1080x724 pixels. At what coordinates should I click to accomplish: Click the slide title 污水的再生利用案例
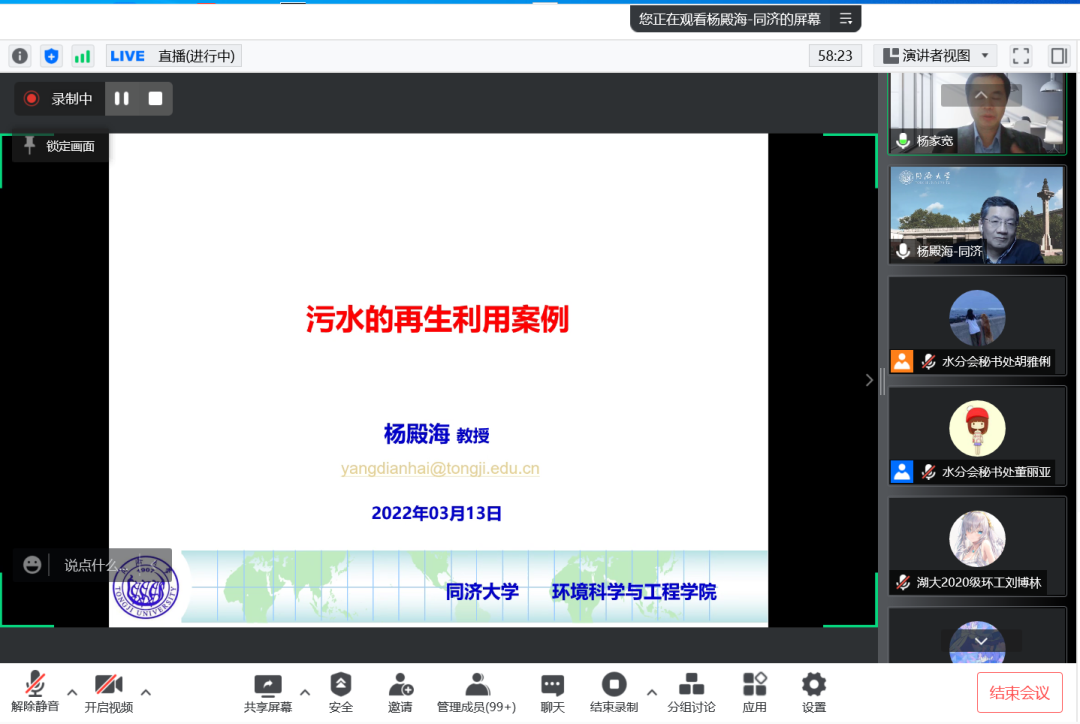(437, 319)
